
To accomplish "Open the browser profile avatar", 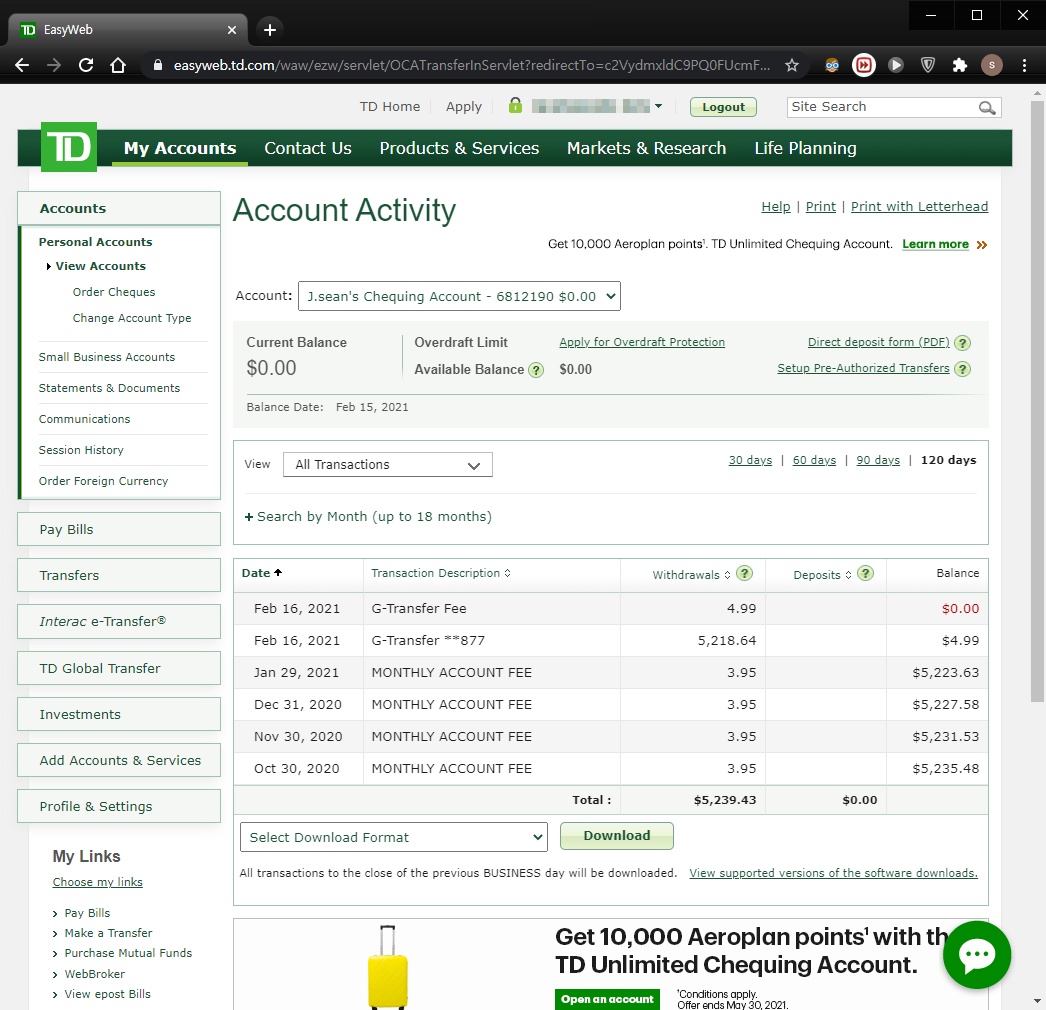I will 992,65.
